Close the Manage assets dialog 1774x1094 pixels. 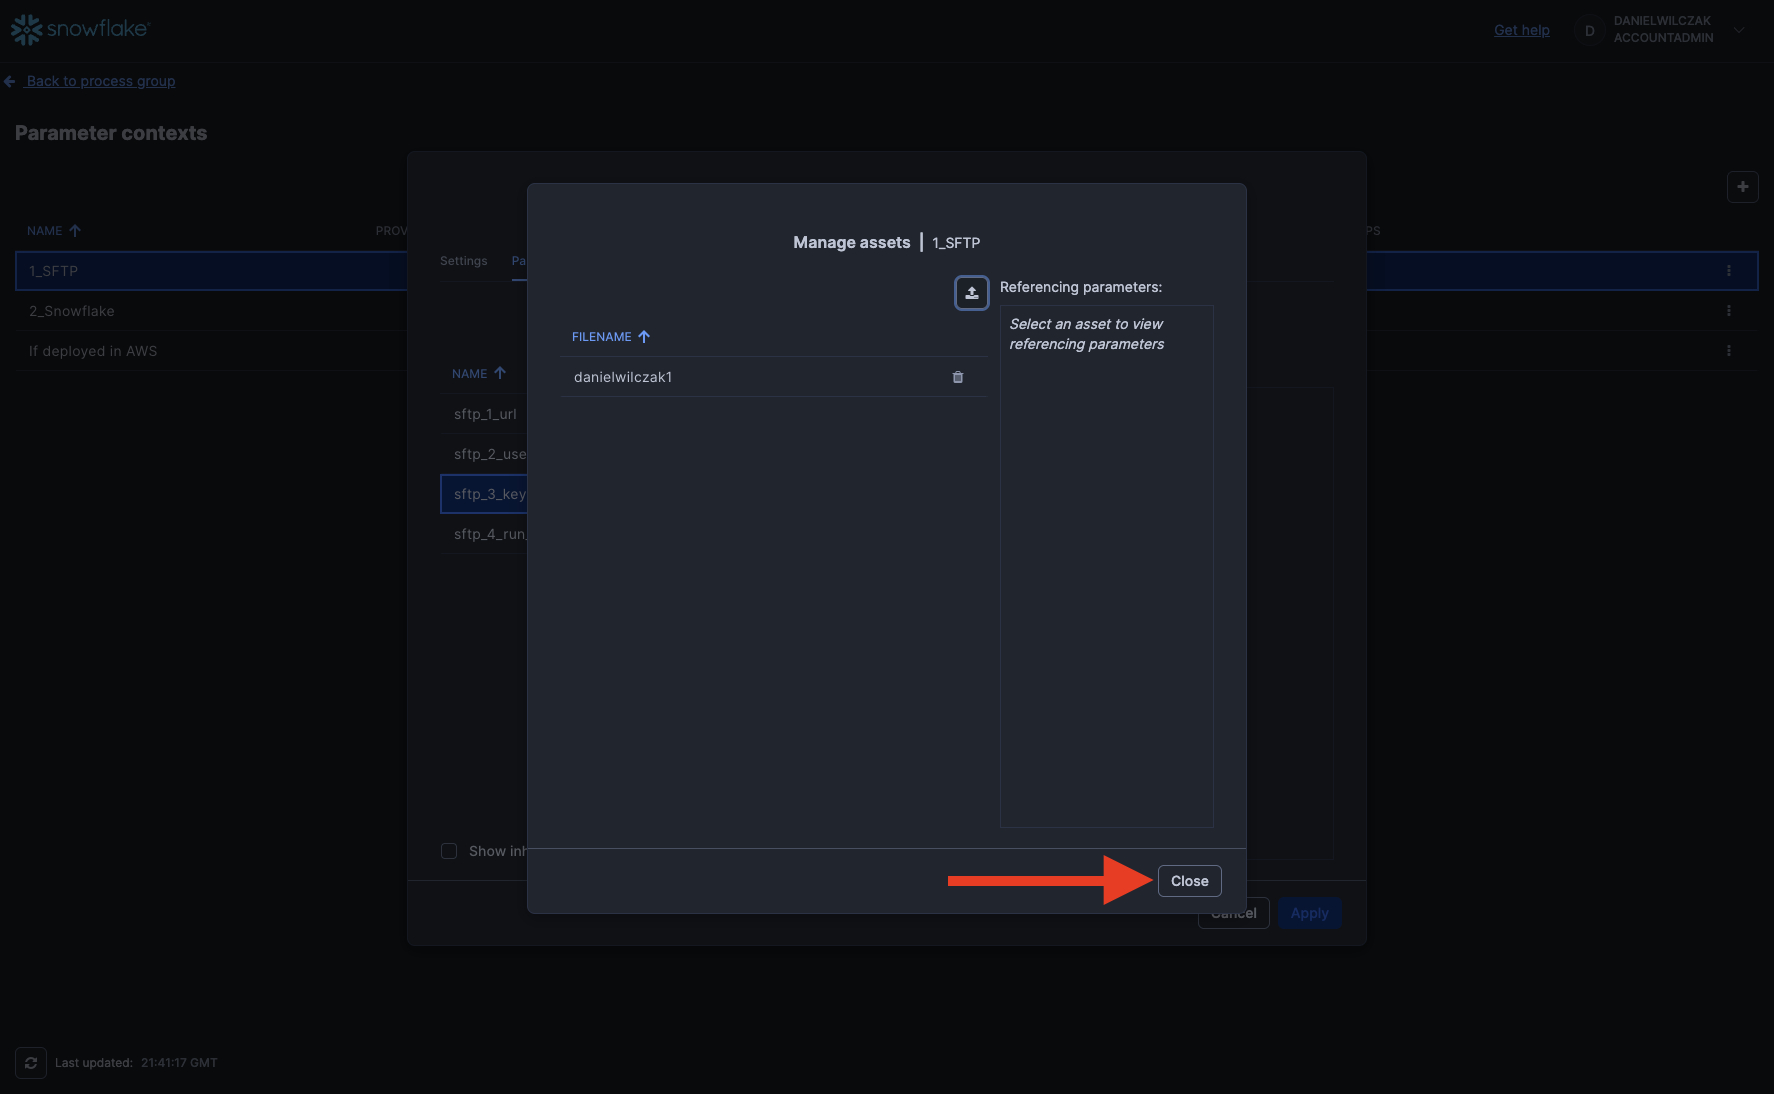pyautogui.click(x=1189, y=881)
